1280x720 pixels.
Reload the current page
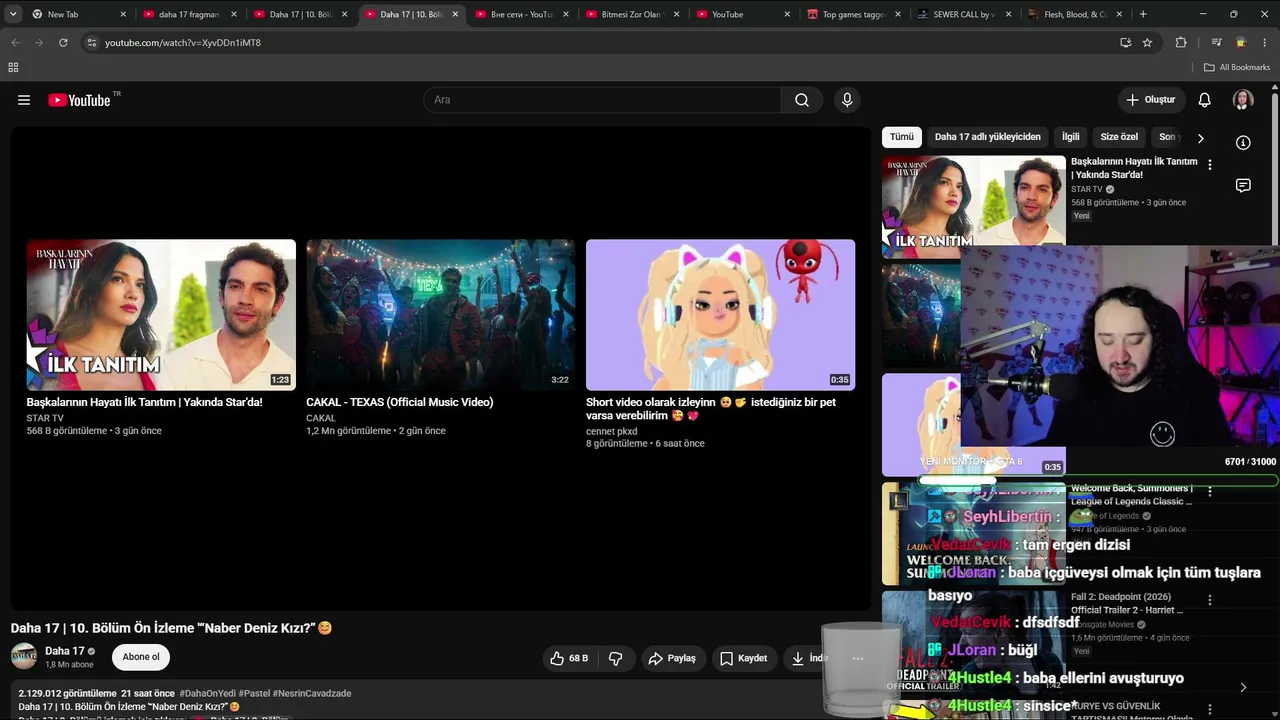tap(63, 43)
